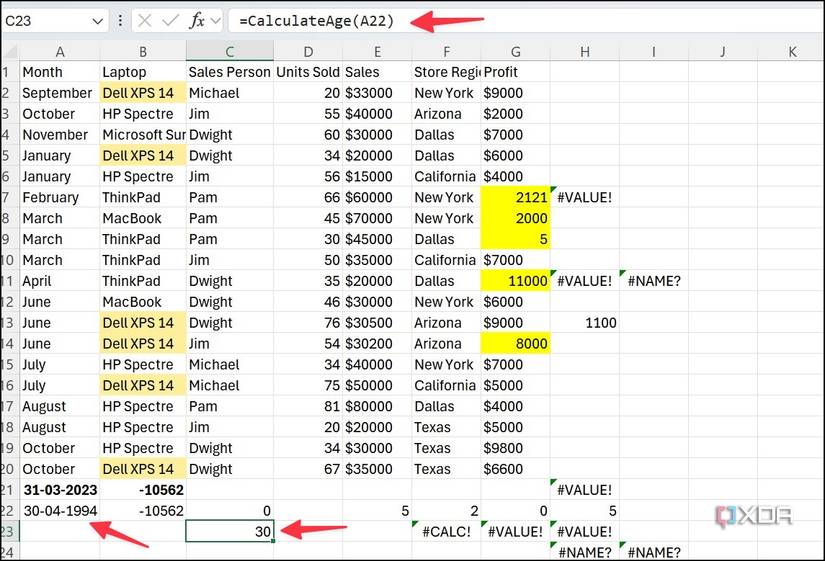Viewport: 825px width, 561px height.
Task: Select column J header
Action: tap(723, 52)
